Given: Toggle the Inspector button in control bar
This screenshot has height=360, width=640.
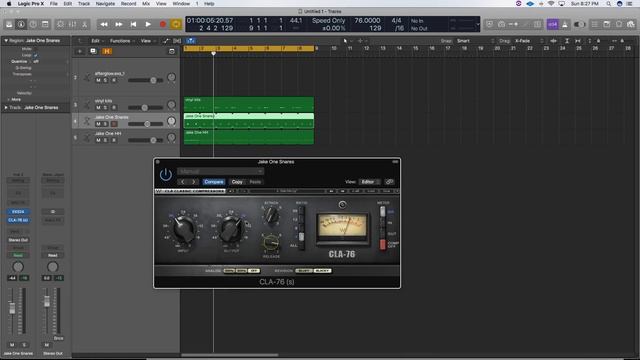Looking at the screenshot, I should (x=21, y=24).
